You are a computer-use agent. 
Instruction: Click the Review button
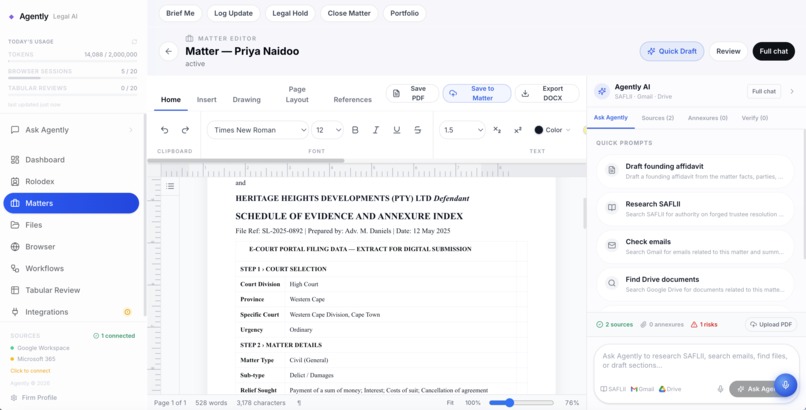coord(728,51)
